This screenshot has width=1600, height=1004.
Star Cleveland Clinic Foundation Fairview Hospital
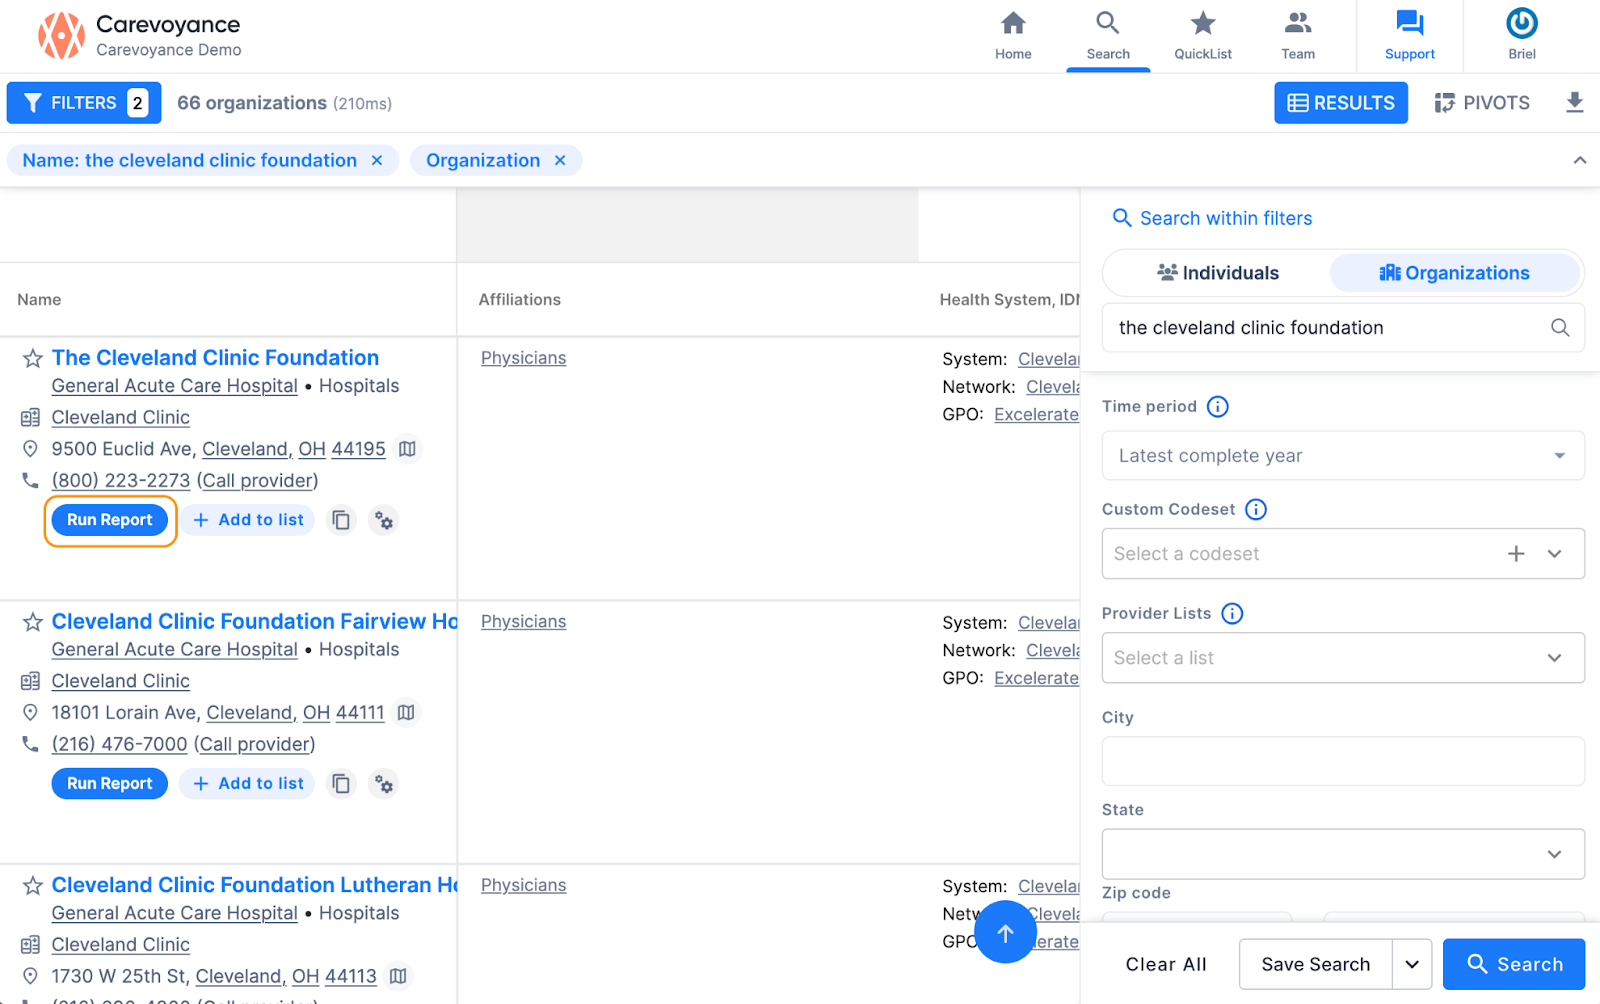coord(33,622)
